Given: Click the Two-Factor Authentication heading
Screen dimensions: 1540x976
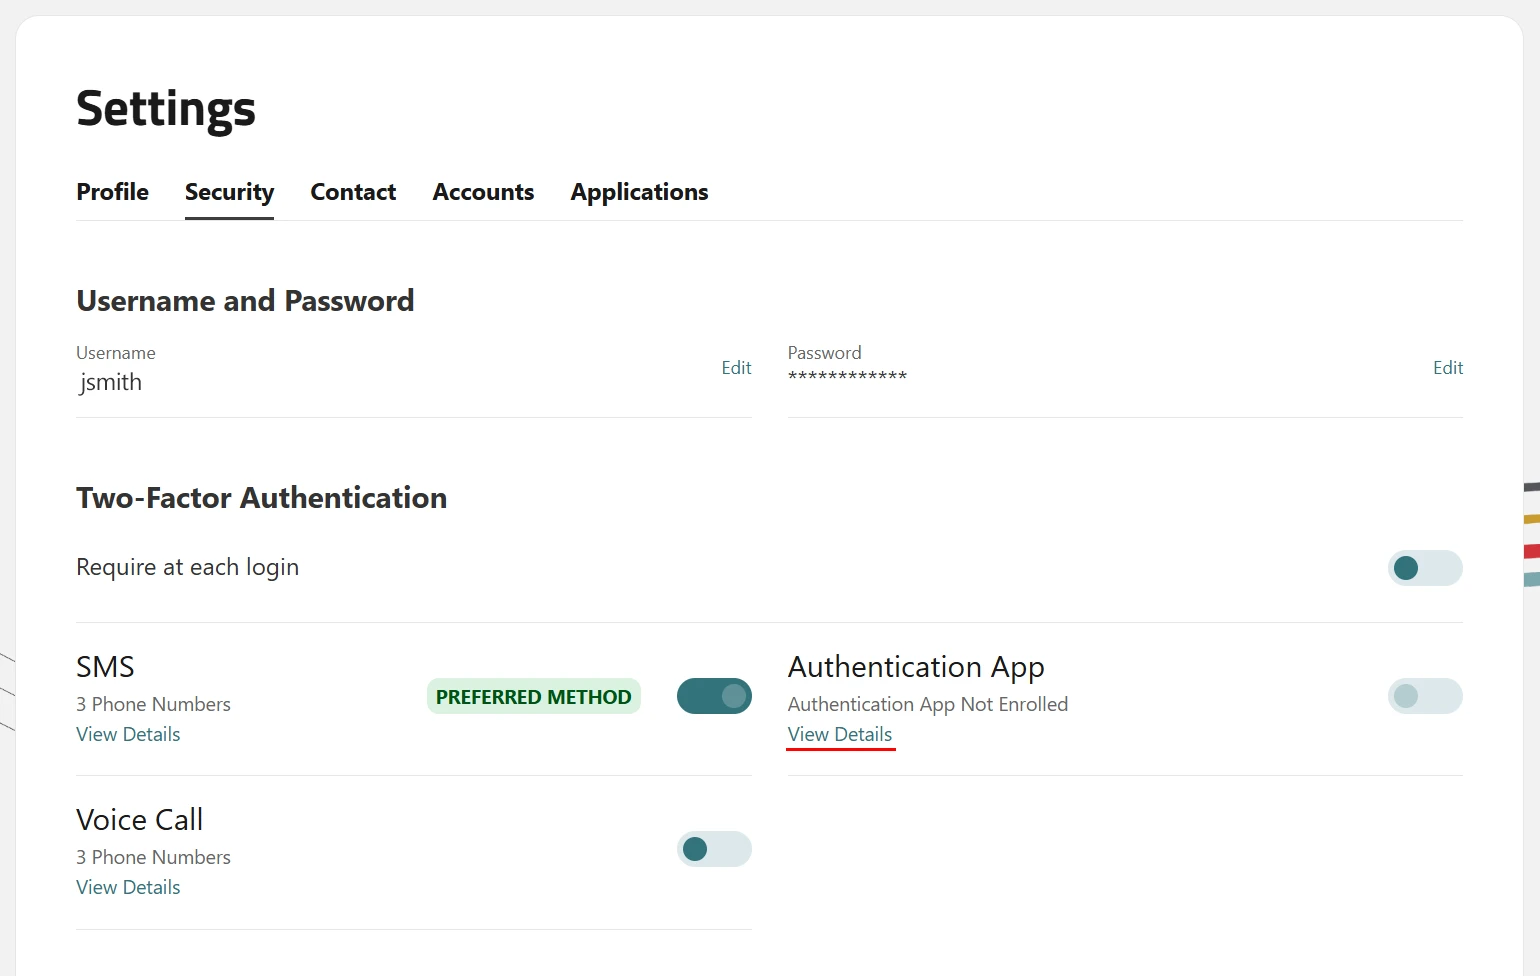Looking at the screenshot, I should [261, 497].
